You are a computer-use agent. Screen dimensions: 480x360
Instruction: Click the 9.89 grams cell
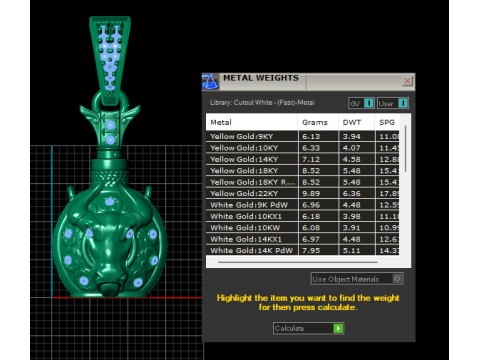click(318, 193)
